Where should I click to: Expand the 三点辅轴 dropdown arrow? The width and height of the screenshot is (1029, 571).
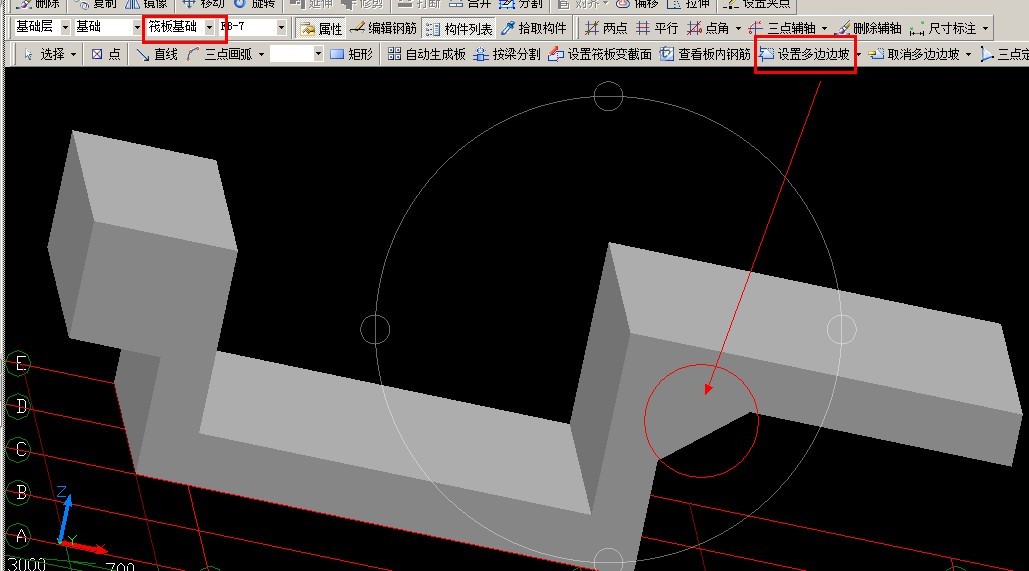pyautogui.click(x=825, y=28)
